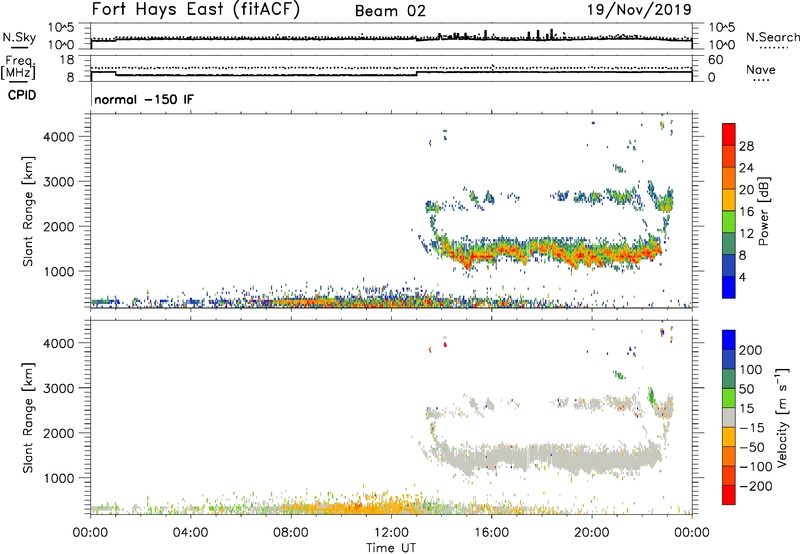Viewport: 800px width, 554px height.
Task: Click the '08:00' time axis label
Action: tap(291, 533)
